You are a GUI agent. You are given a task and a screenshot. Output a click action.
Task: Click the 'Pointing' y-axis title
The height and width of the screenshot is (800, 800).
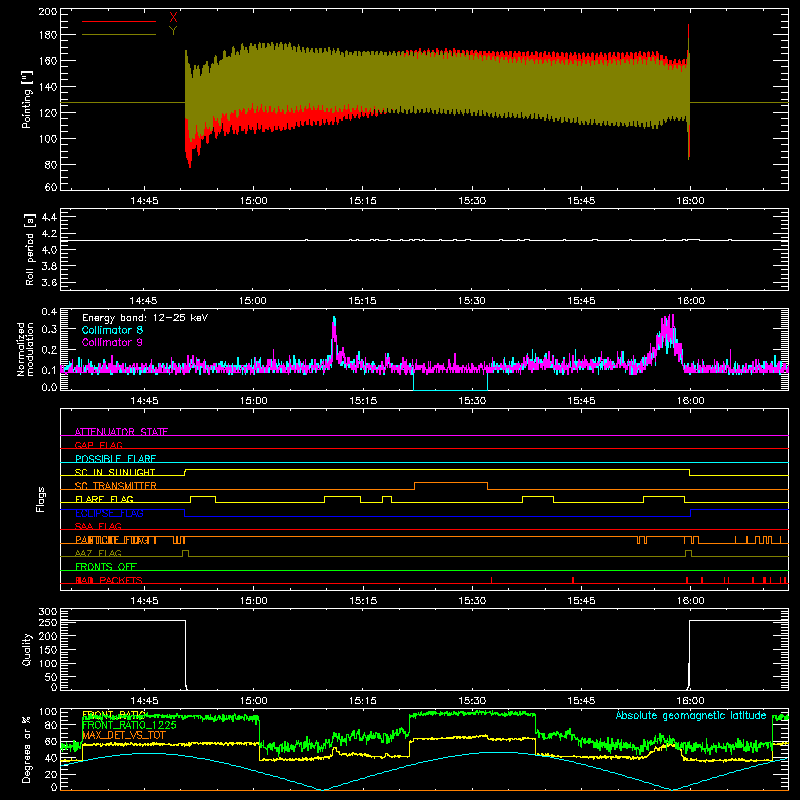[27, 100]
